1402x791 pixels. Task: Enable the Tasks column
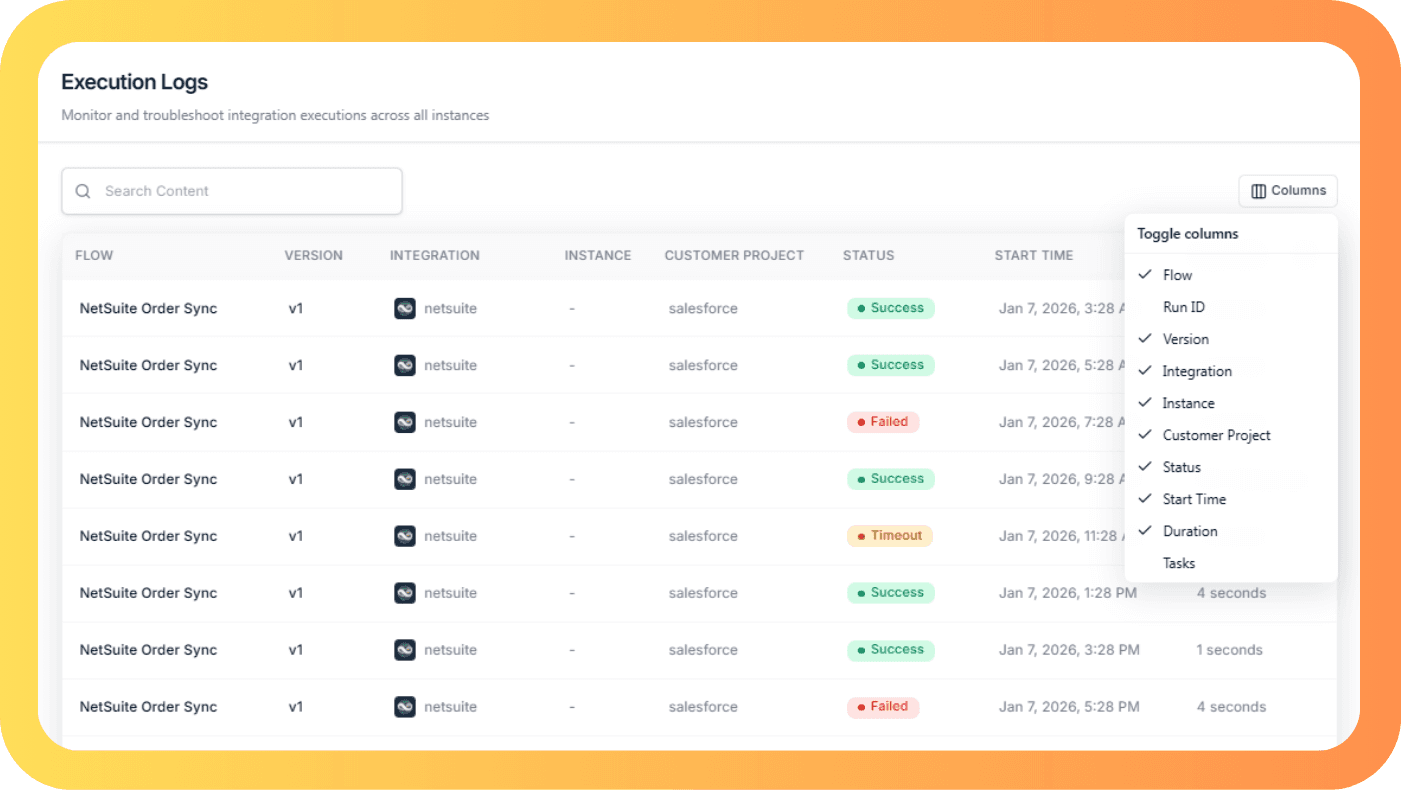tap(1231, 563)
